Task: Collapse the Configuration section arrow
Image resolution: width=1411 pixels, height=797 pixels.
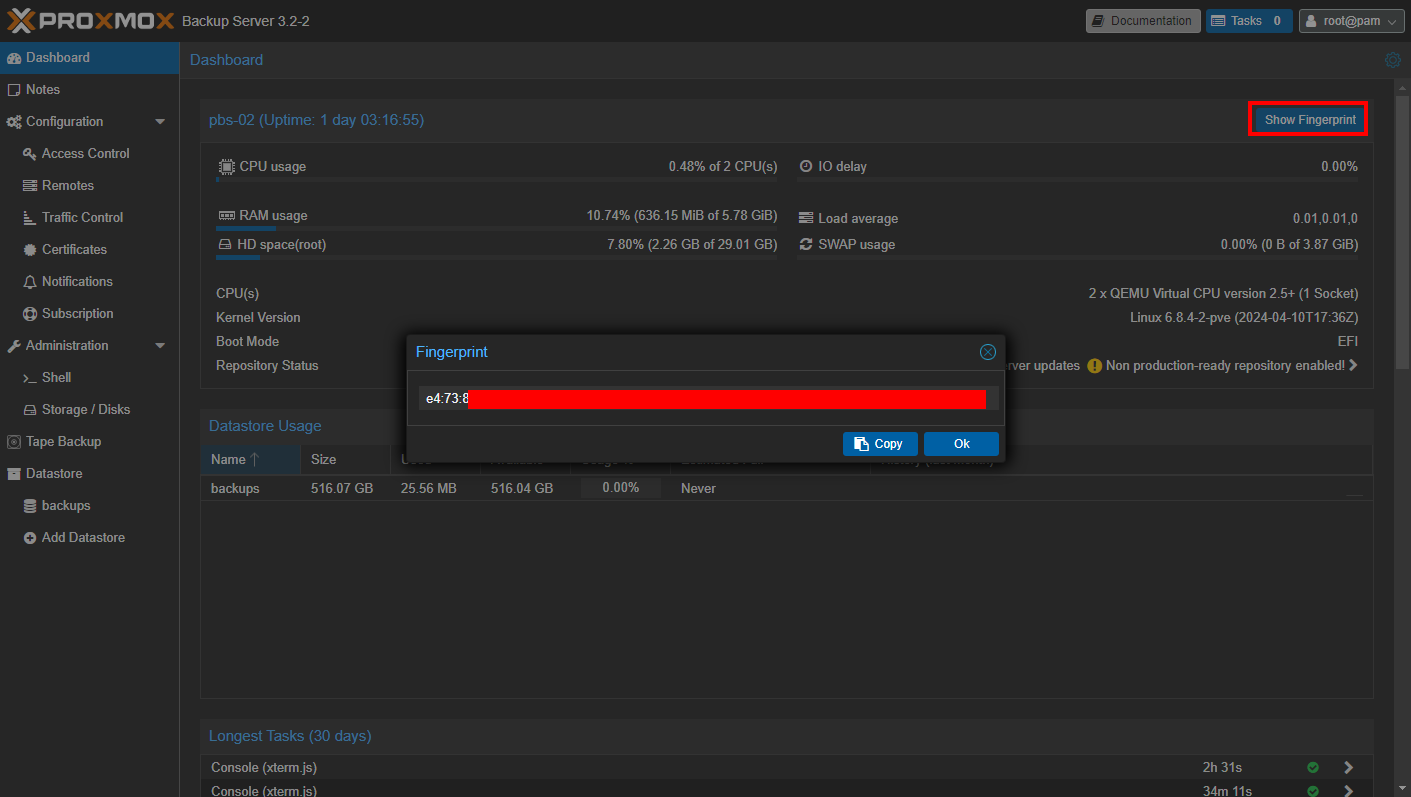Action: point(160,122)
